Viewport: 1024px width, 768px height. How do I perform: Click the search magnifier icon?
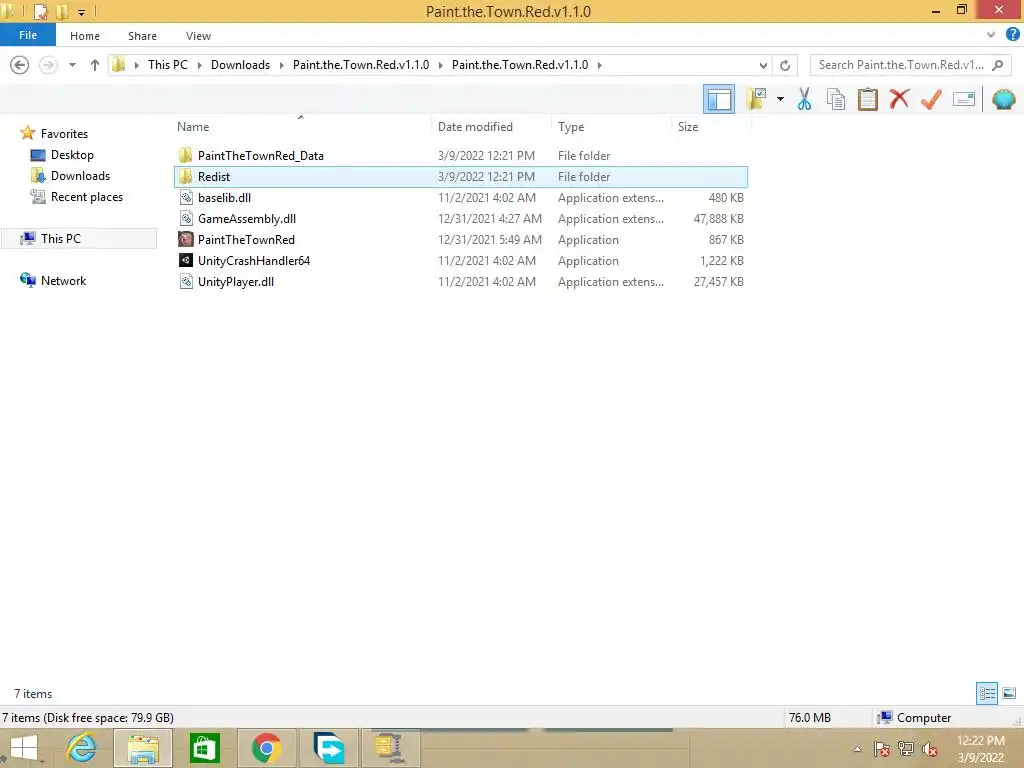coord(997,65)
